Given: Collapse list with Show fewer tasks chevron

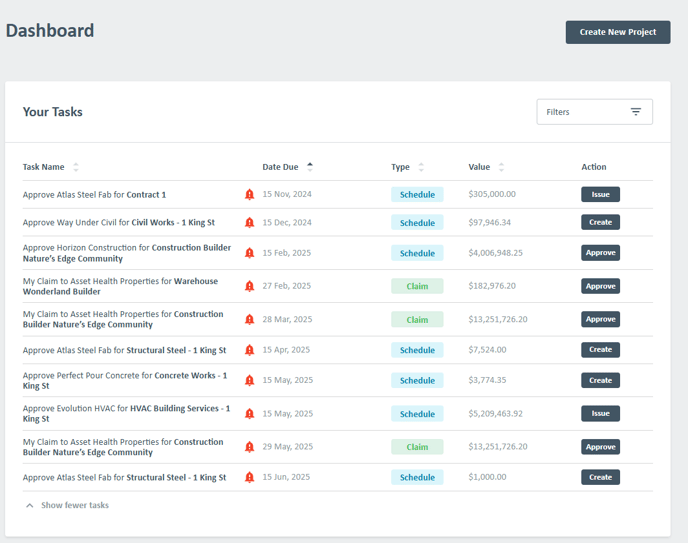Looking at the screenshot, I should [x=29, y=505].
